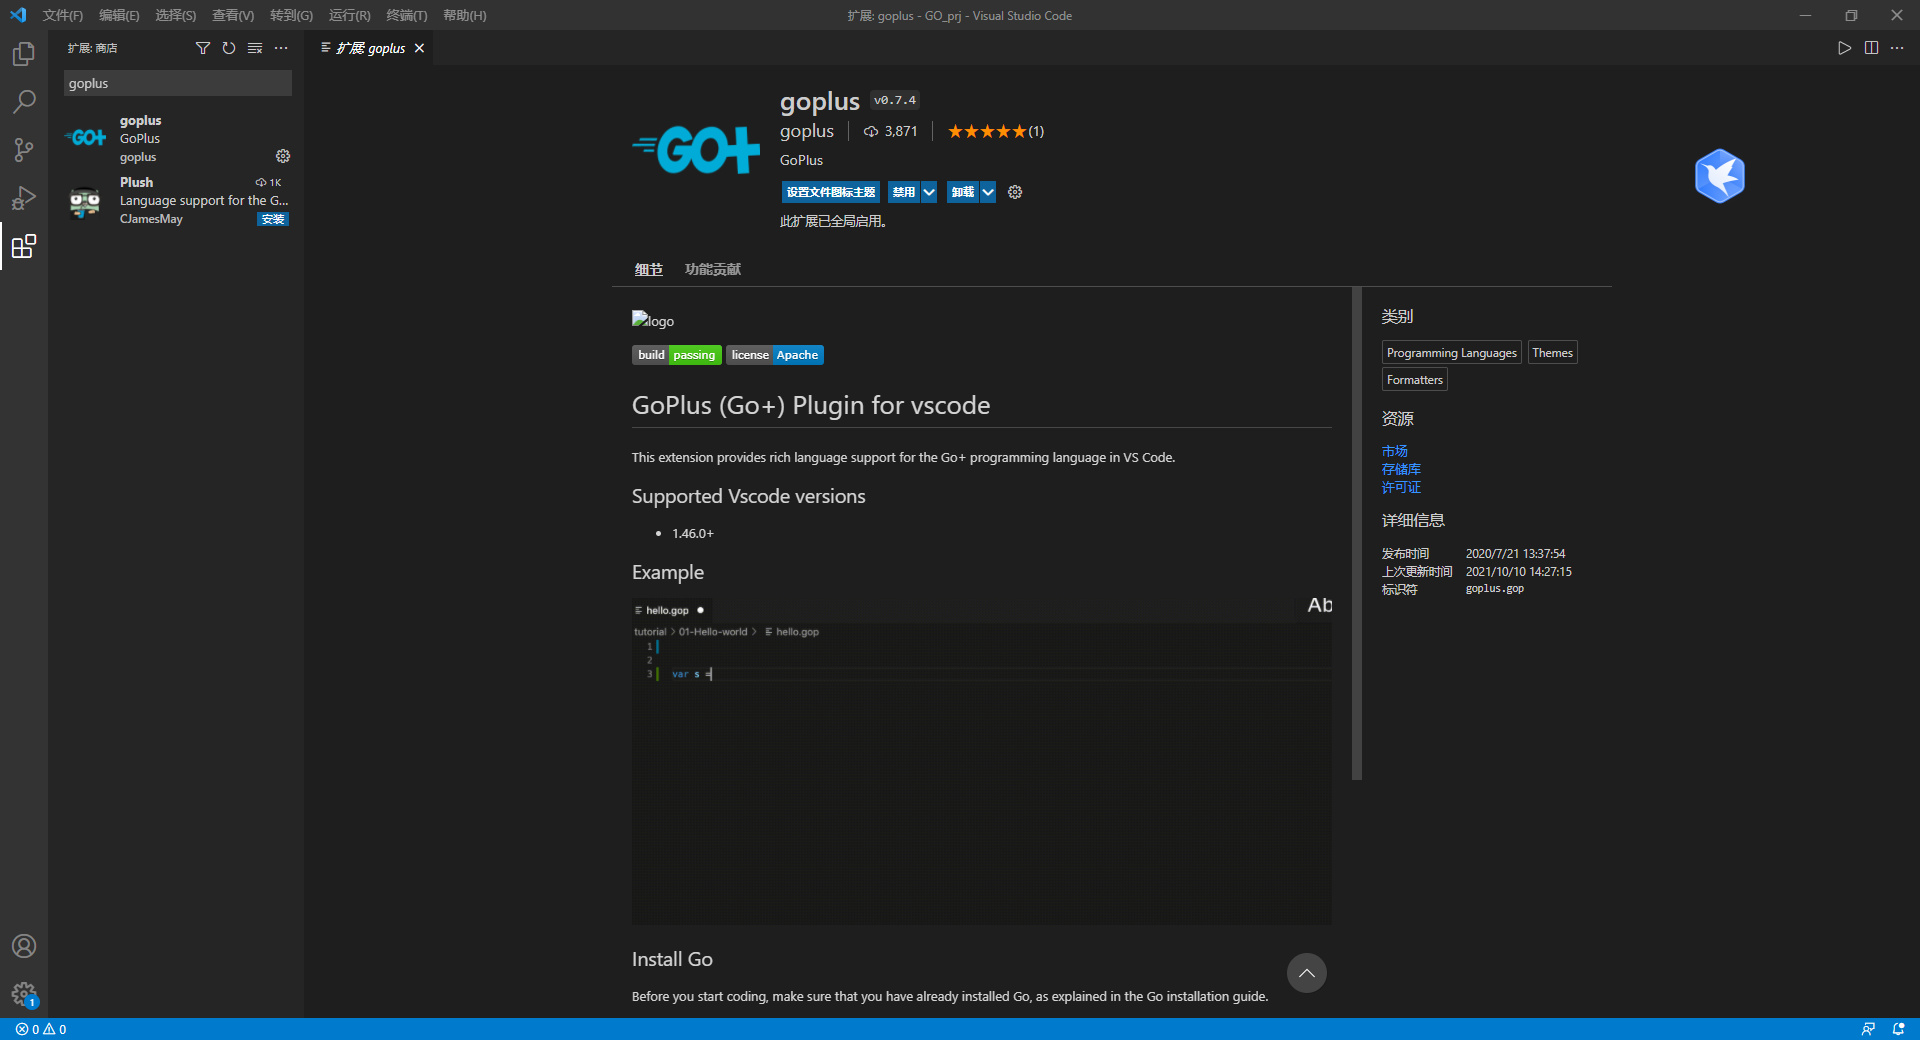Open the 终端(T) menu
The image size is (1920, 1040).
point(407,15)
